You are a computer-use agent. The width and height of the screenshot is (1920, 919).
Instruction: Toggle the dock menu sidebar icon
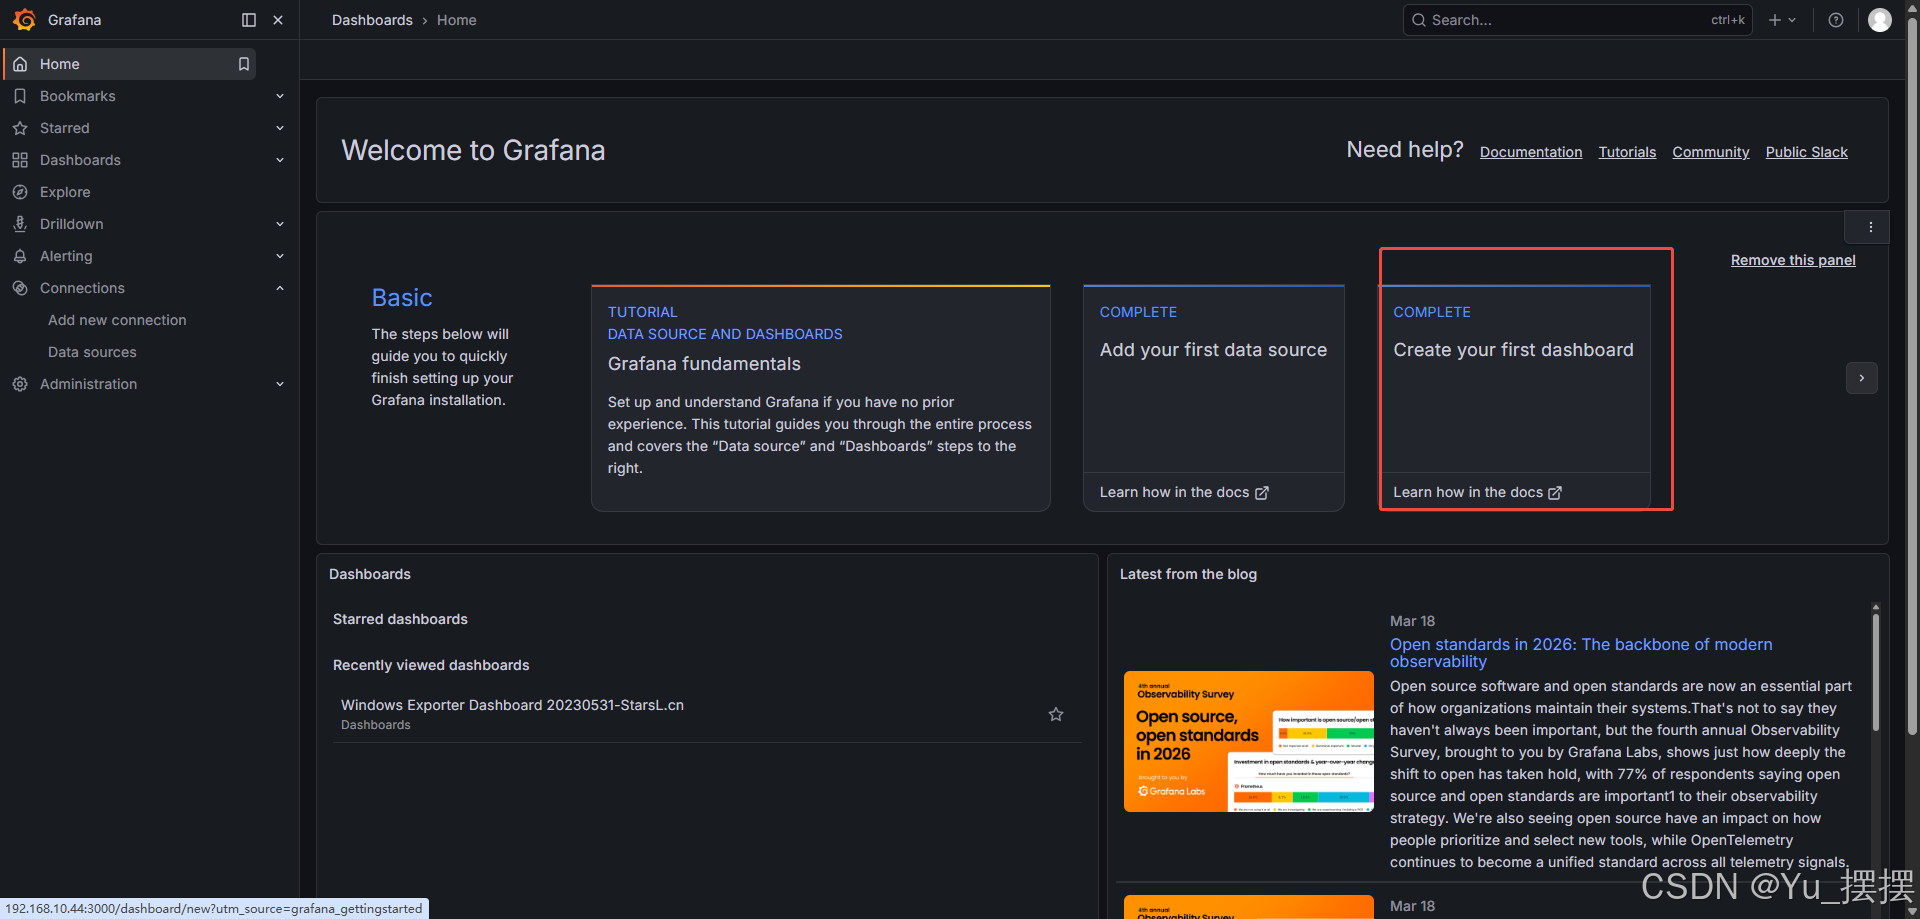(249, 20)
